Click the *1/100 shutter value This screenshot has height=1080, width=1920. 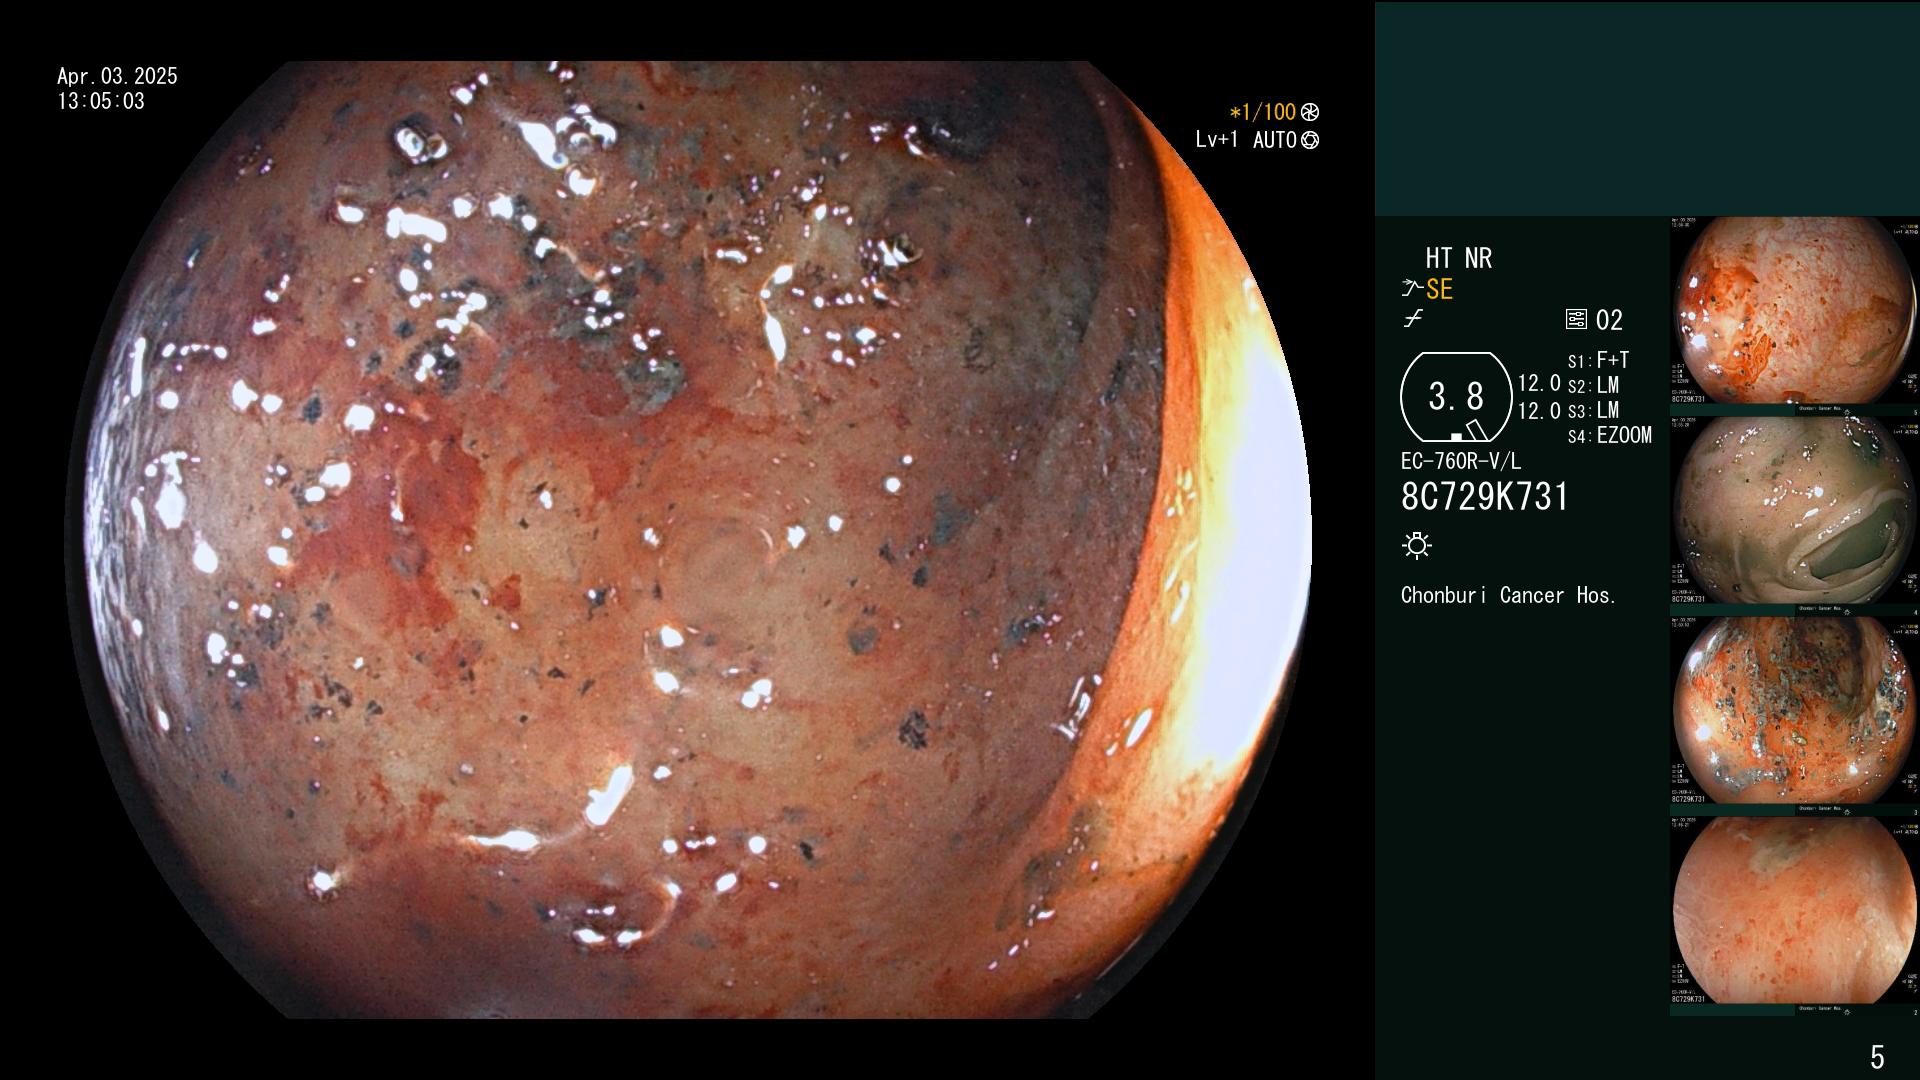1262,113
